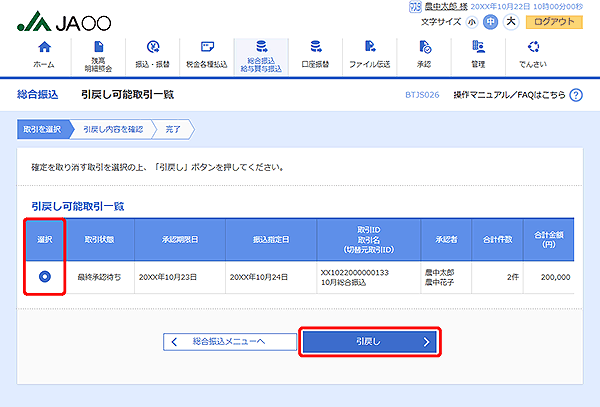Click screen ID BTJS026

[x=422, y=95]
